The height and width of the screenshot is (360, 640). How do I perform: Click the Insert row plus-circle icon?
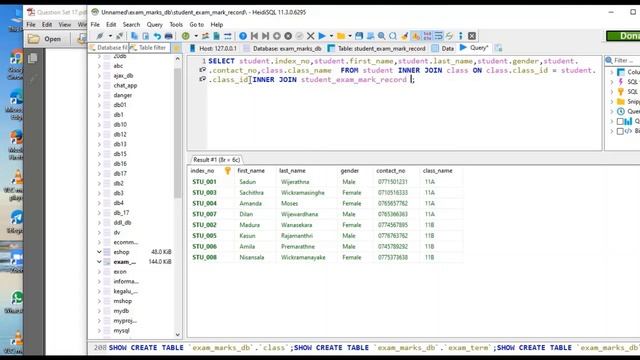click(x=277, y=36)
